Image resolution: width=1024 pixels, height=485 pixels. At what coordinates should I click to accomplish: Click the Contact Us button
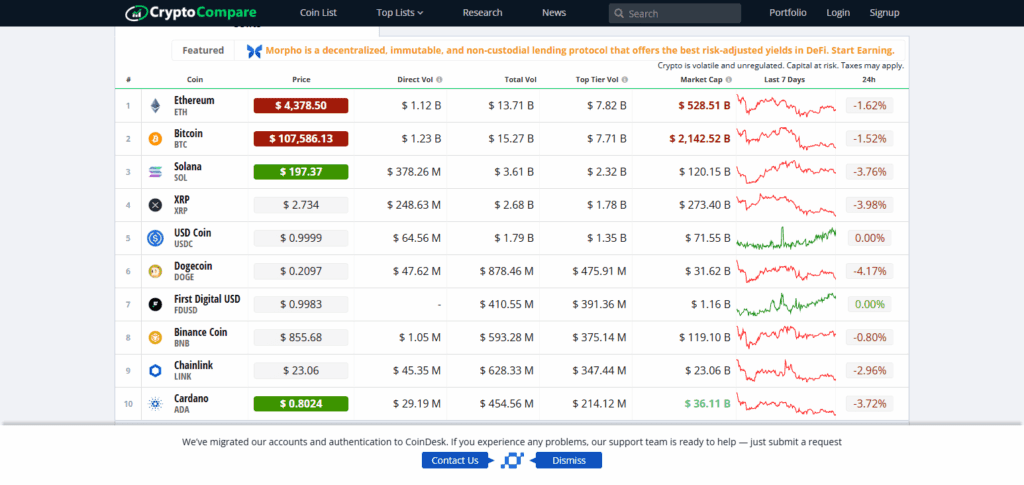coord(455,461)
